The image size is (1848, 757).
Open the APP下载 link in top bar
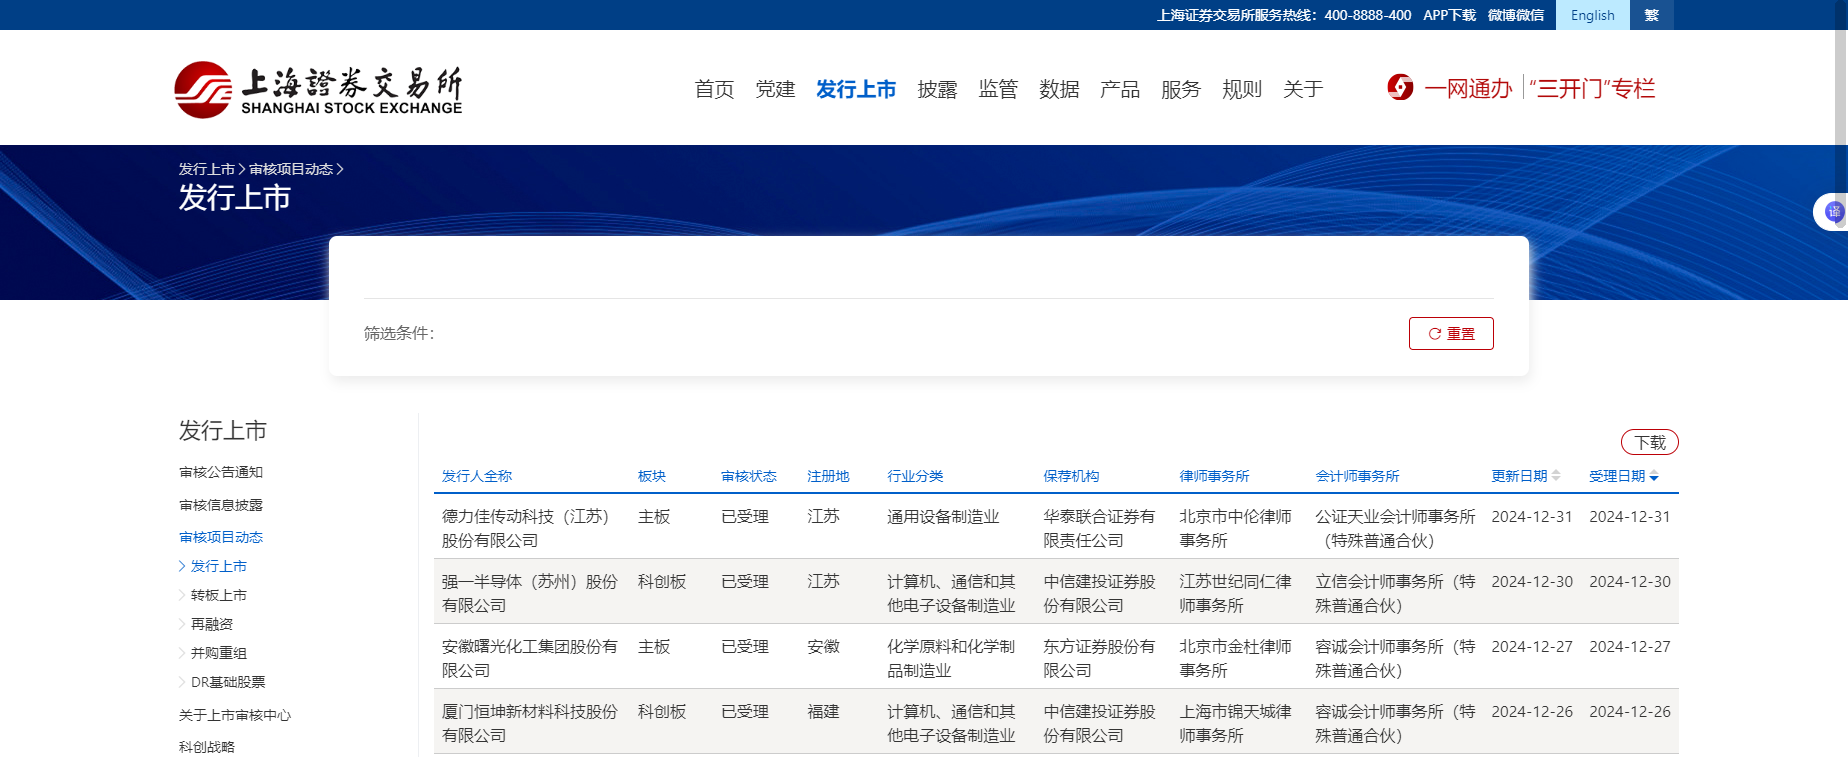[x=1449, y=15]
